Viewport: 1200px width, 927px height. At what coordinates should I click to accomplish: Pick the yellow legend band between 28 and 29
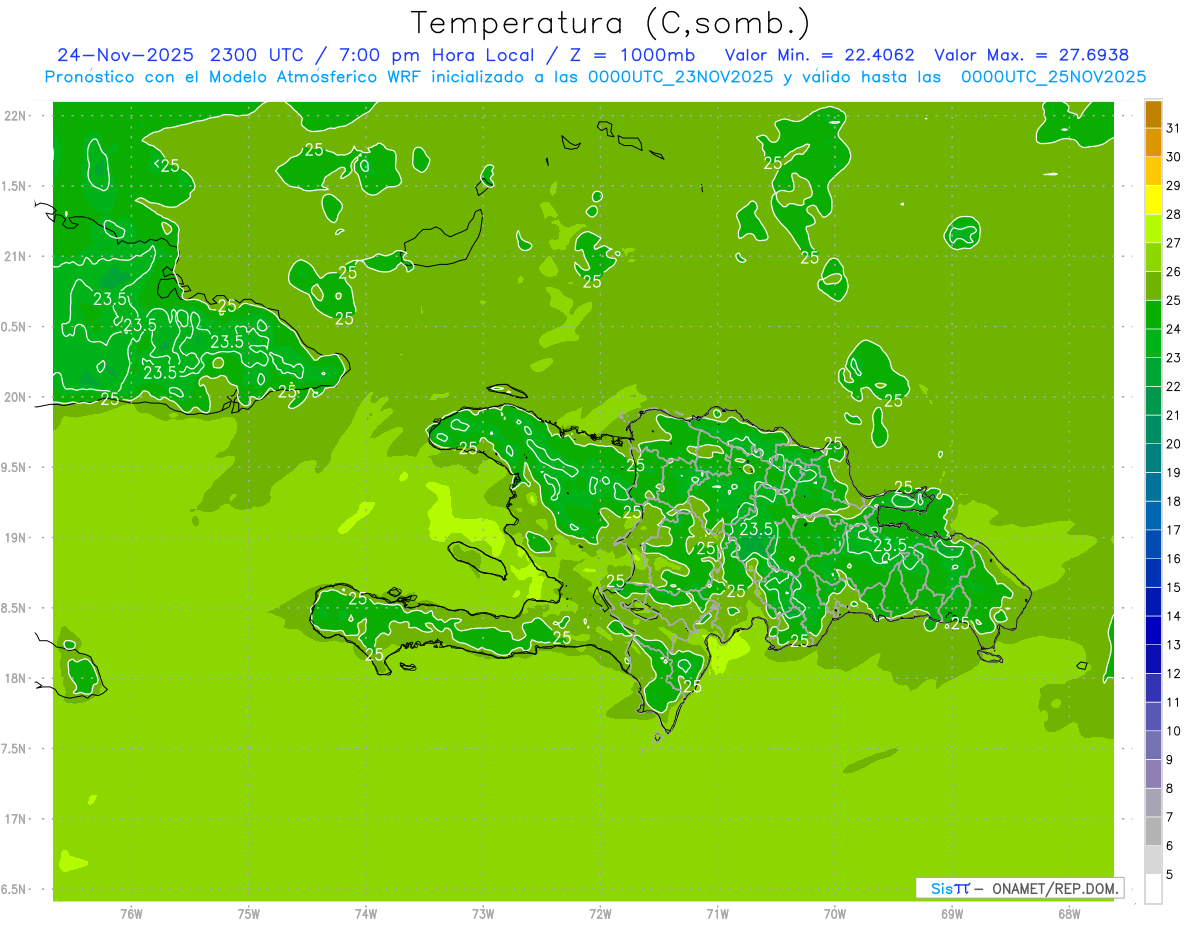coord(1153,200)
